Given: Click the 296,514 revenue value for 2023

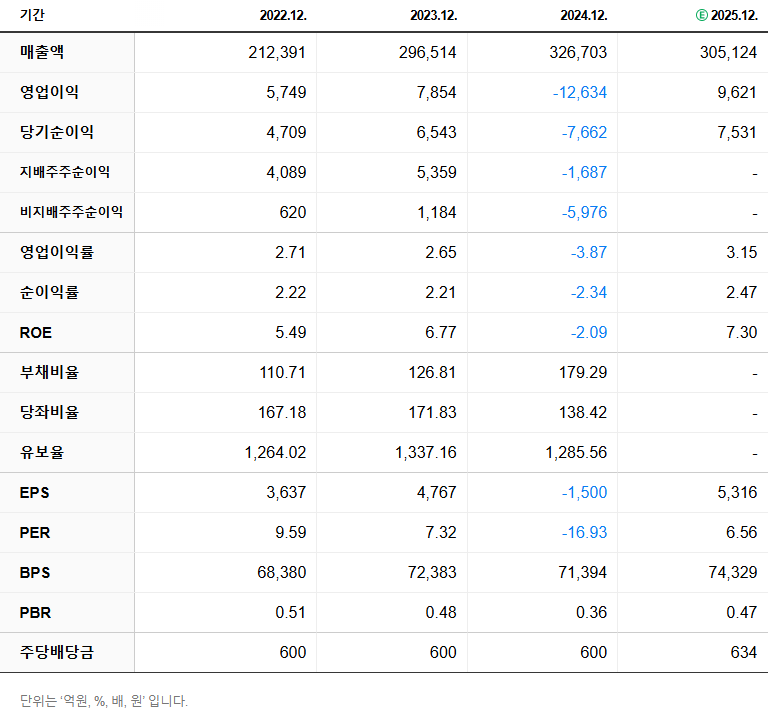Looking at the screenshot, I should click(x=428, y=52).
